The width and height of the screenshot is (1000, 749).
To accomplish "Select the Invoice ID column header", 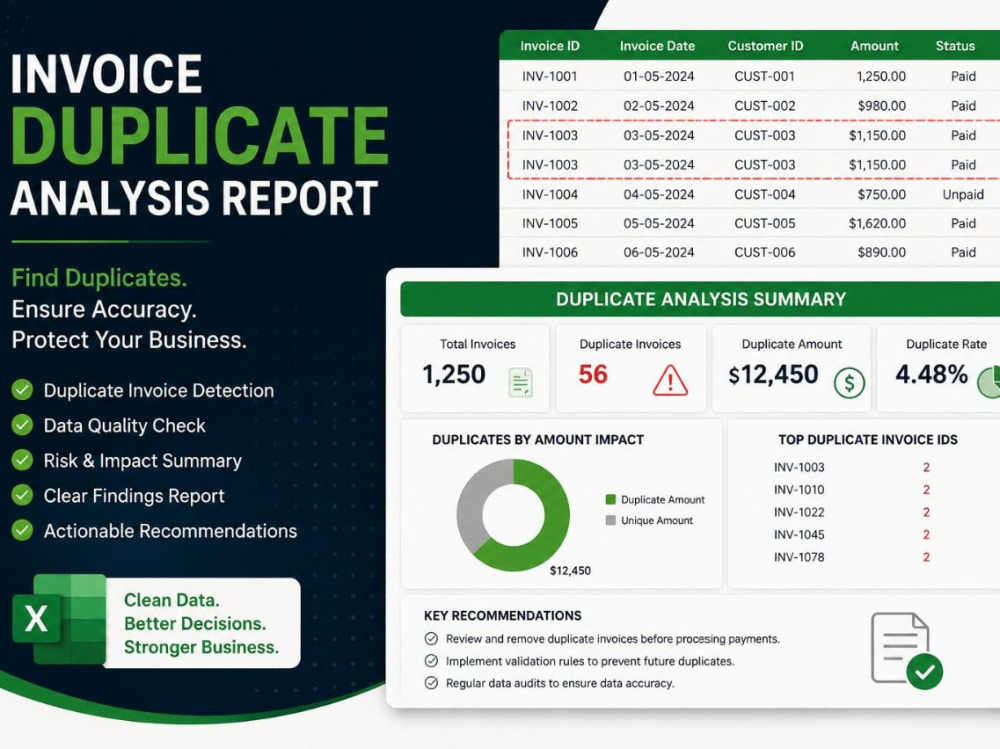I will click(550, 46).
